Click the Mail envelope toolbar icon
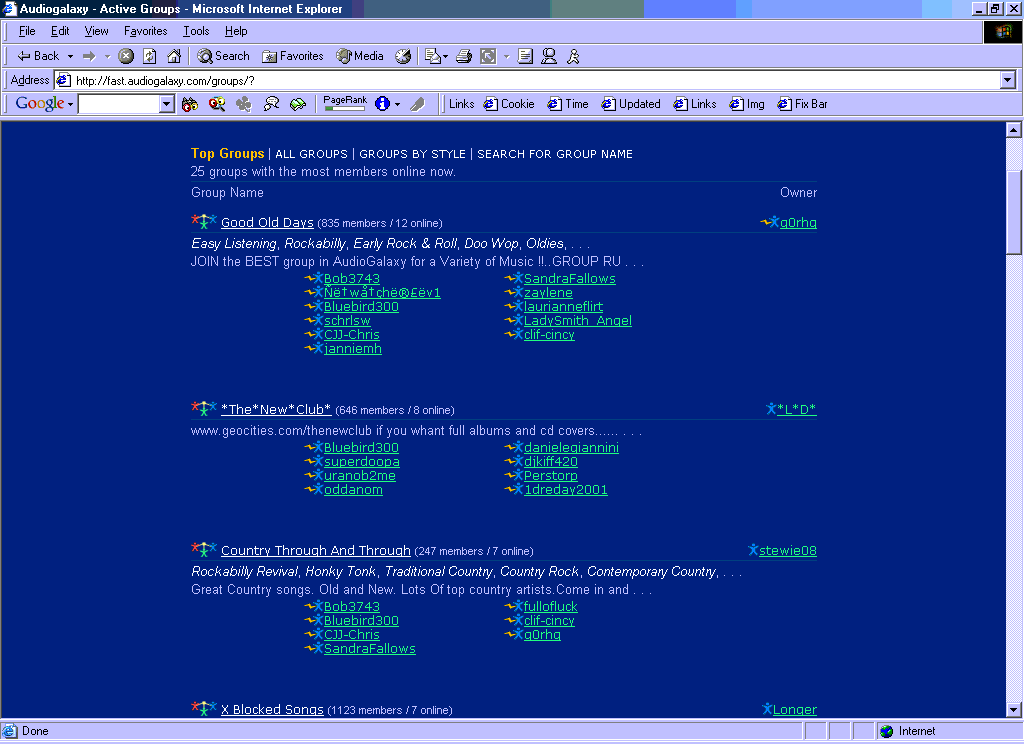This screenshot has height=744, width=1024. click(432, 56)
